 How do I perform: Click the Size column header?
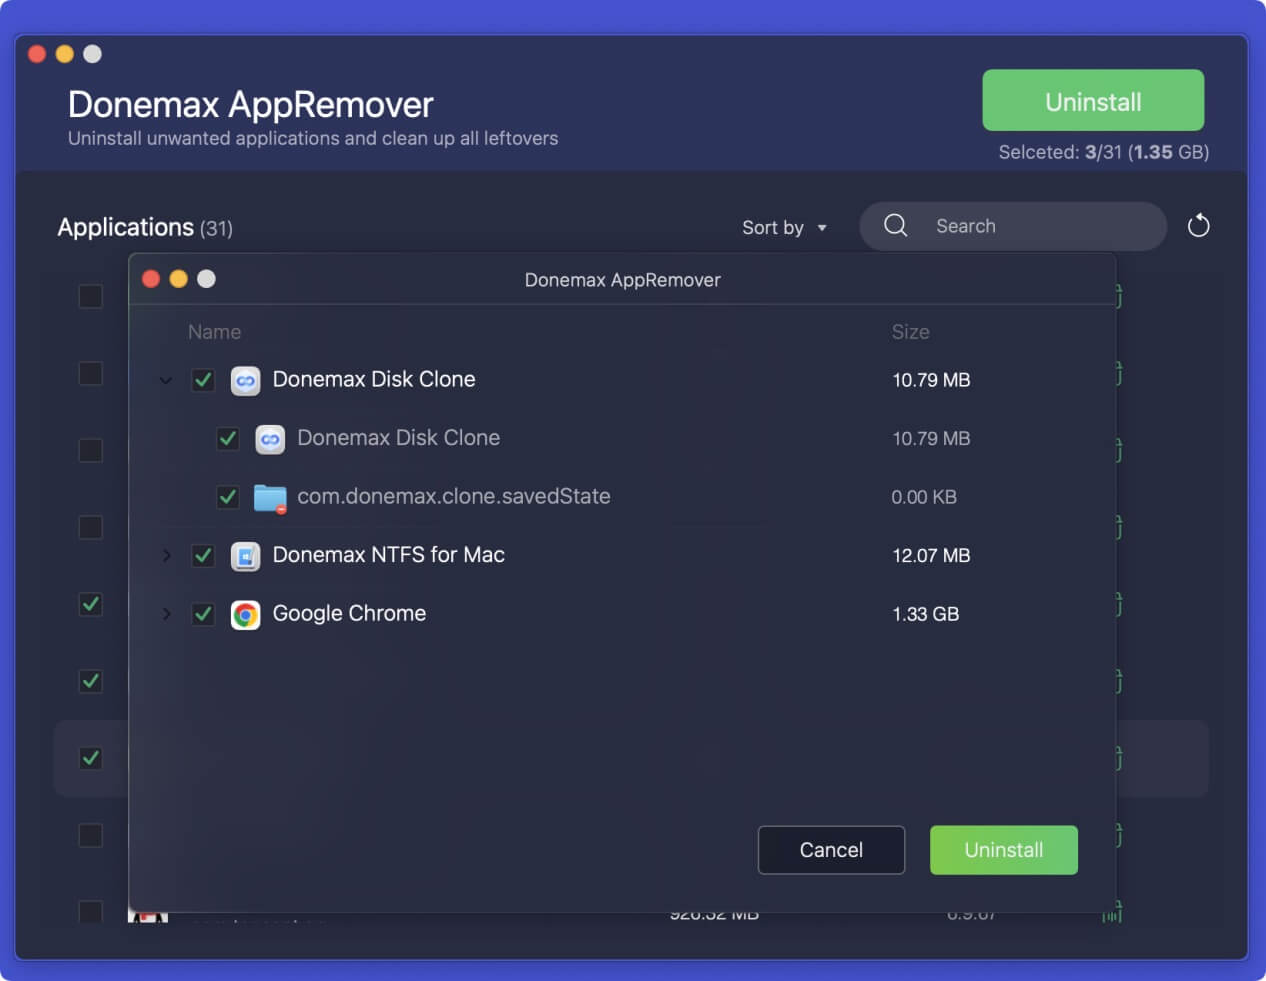pos(910,332)
